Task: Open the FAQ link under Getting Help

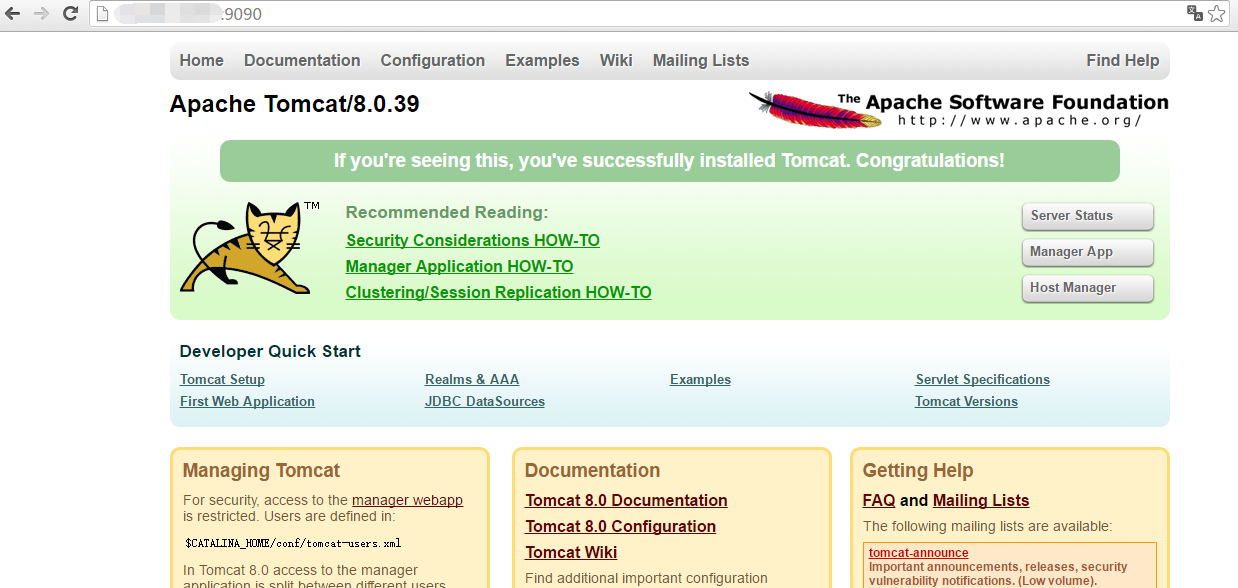Action: click(879, 500)
